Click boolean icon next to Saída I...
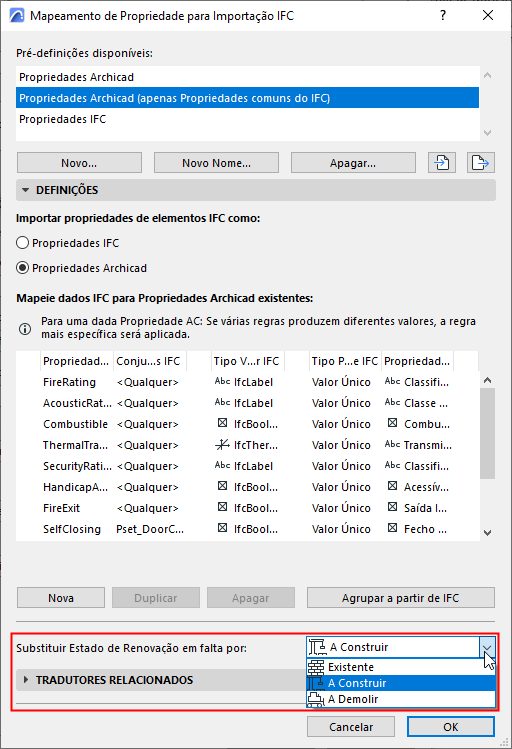512x749 pixels. pos(392,507)
